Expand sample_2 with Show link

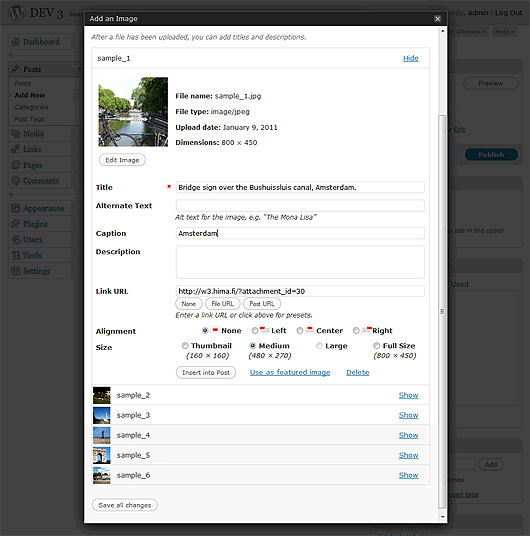[x=408, y=395]
